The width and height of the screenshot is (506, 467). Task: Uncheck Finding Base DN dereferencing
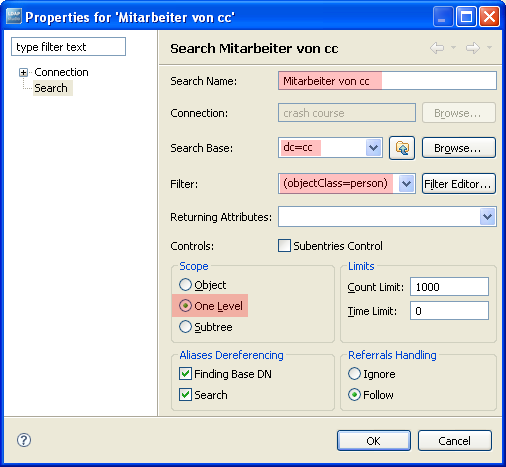tap(185, 374)
